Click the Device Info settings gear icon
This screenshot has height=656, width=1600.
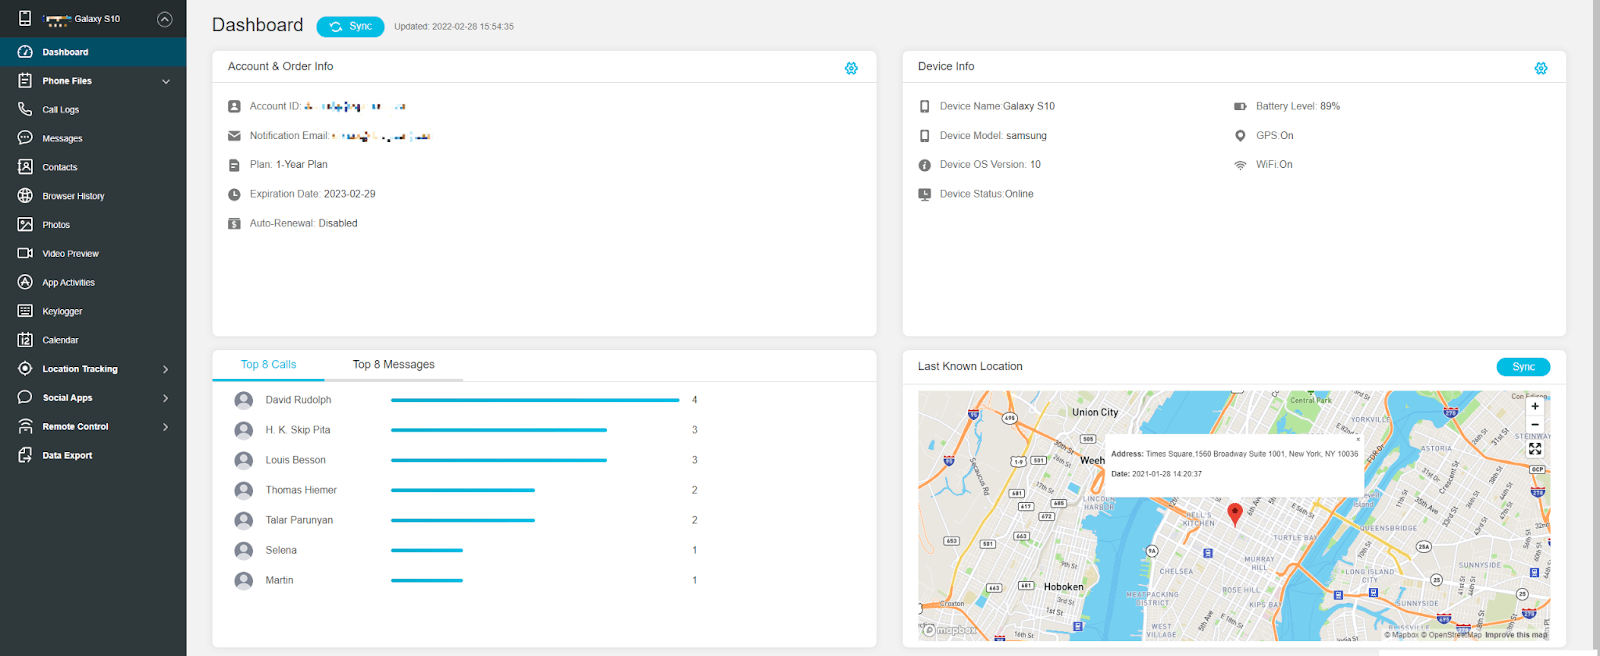tap(1540, 68)
